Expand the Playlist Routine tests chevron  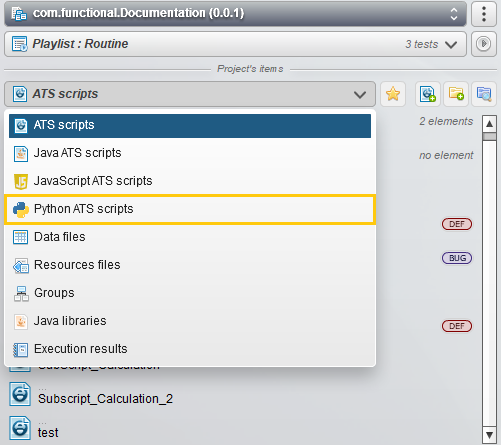(x=451, y=44)
